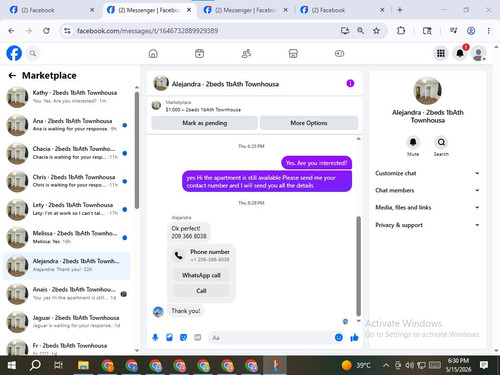Viewport: 500px width, 375px height.
Task: Click the chat messages scrollbar
Action: (x=359, y=266)
